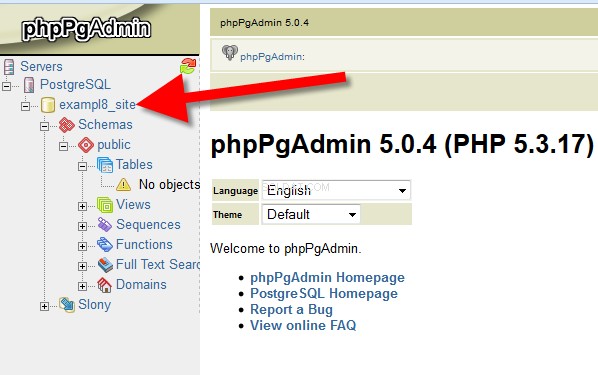This screenshot has height=375, width=598.
Task: Click the phpPgAdmin 5.0.4 (PHP 5.3.17) heading
Action: tap(402, 145)
